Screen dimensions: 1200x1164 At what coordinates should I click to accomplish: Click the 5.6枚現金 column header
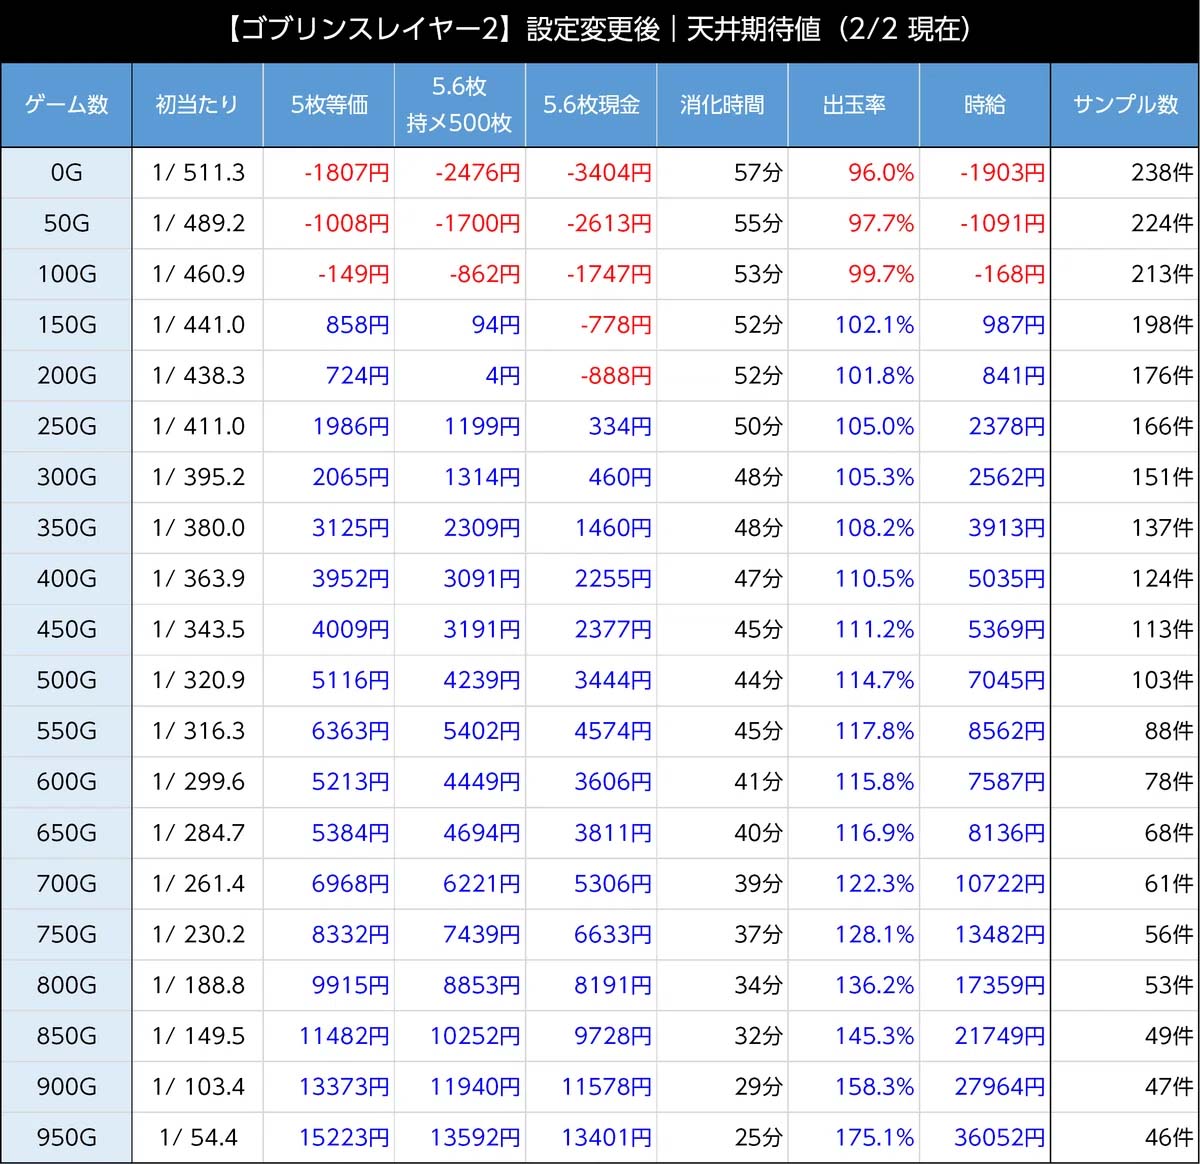pyautogui.click(x=591, y=105)
